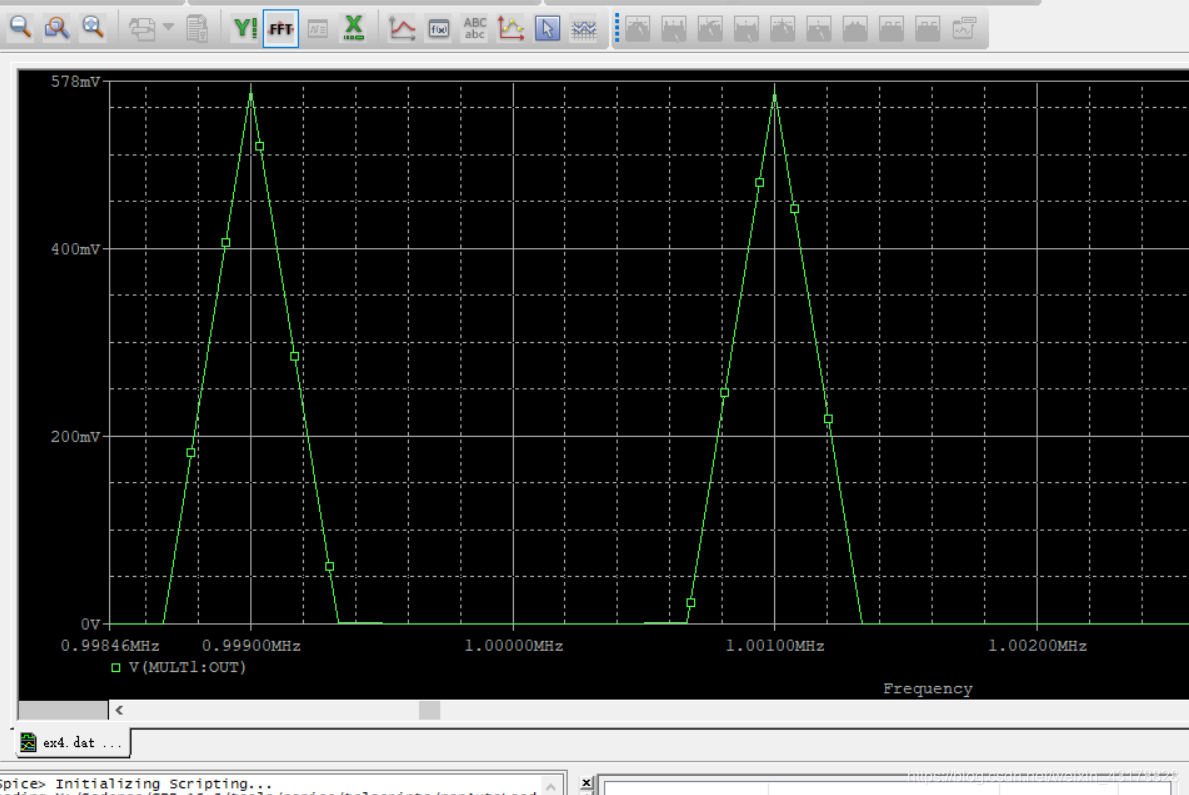Click the dotted grip of cursor toolbar
Screen dimensions: 1189x795
click(616, 28)
